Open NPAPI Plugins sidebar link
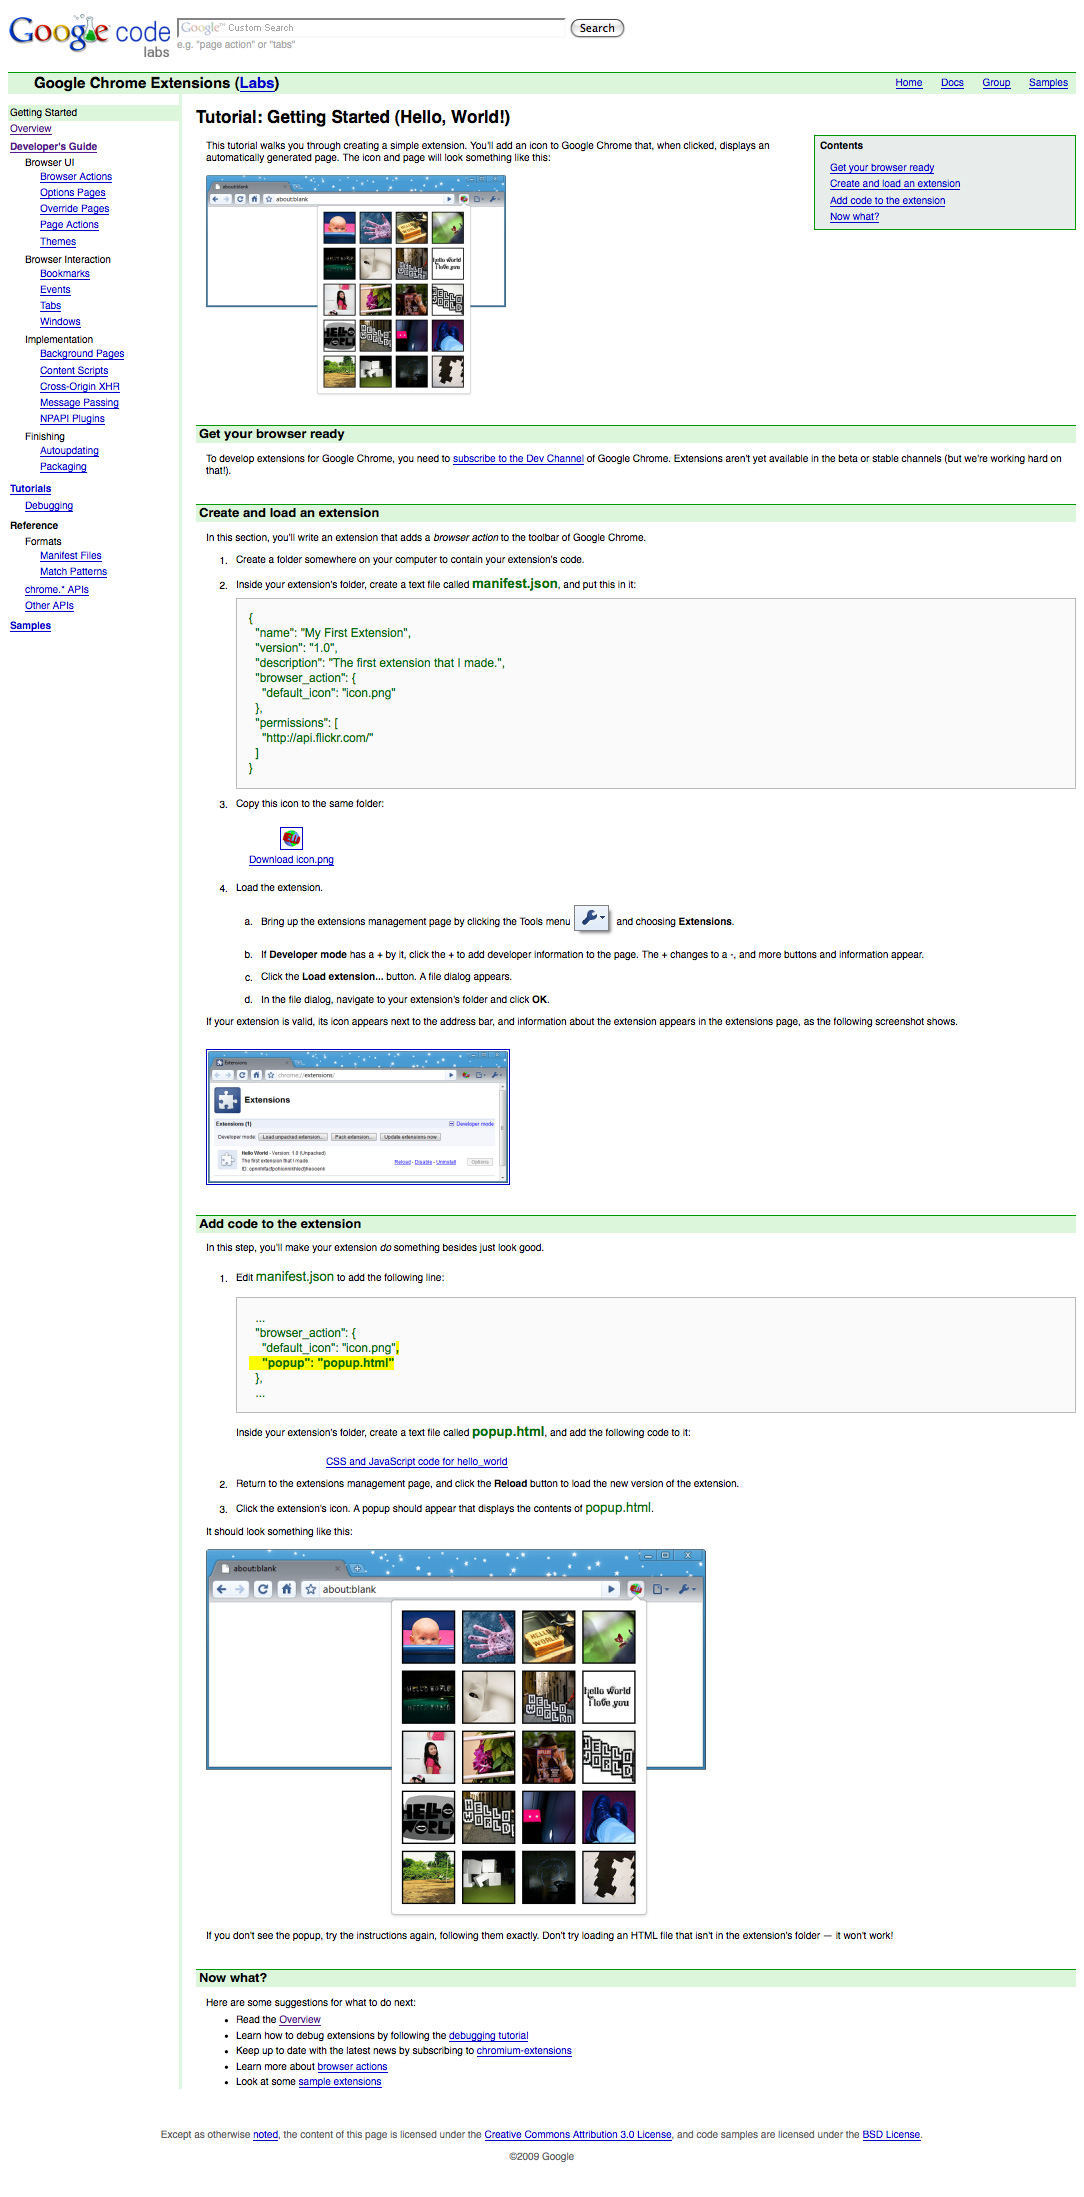The height and width of the screenshot is (2197, 1084). 72,419
